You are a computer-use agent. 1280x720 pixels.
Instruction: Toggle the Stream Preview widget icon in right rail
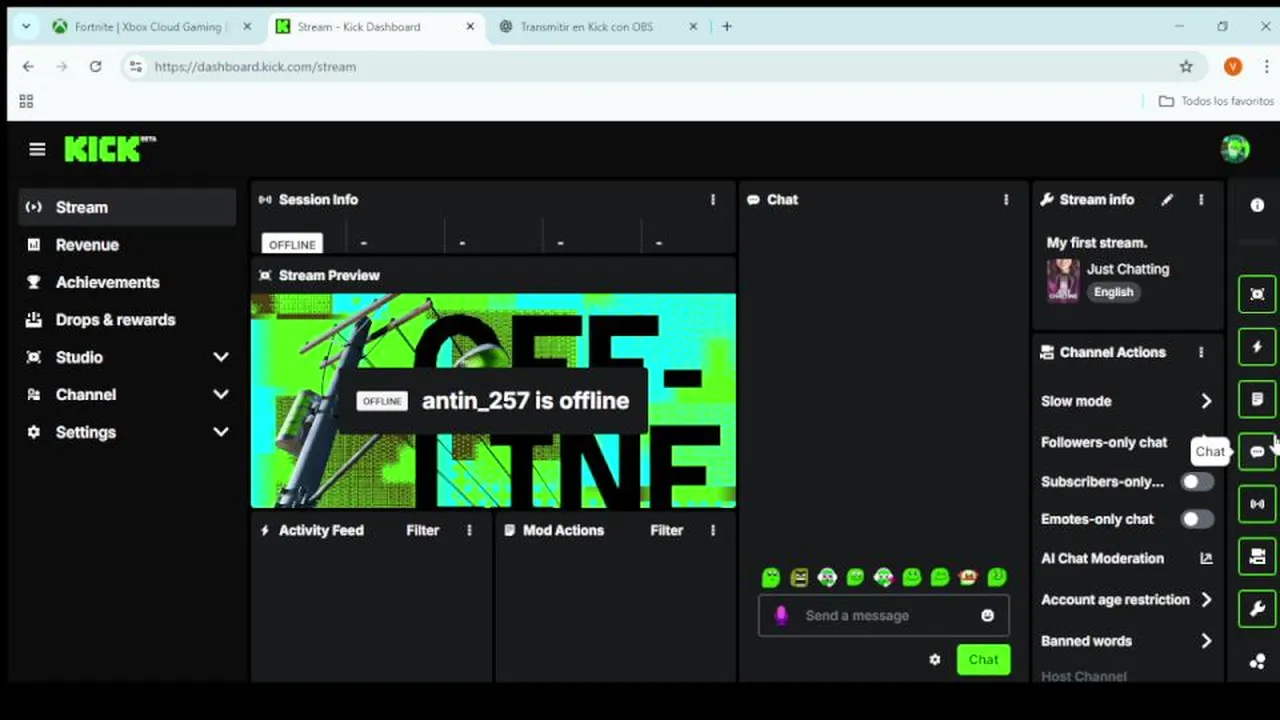(x=1257, y=294)
